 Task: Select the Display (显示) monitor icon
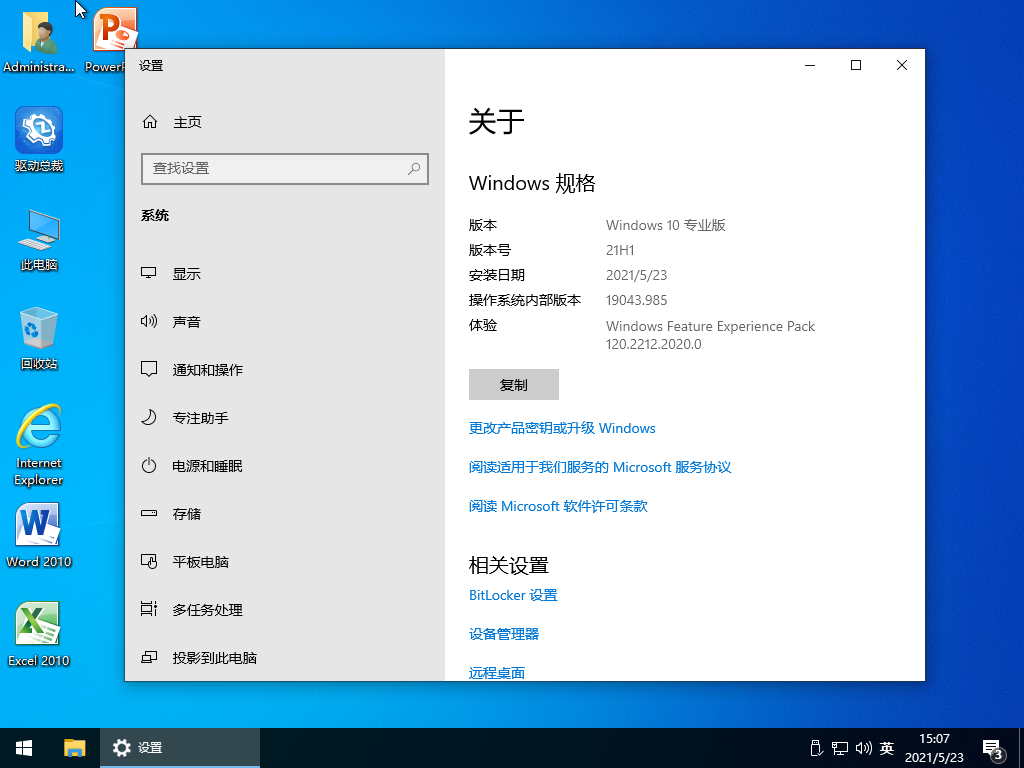pos(149,273)
